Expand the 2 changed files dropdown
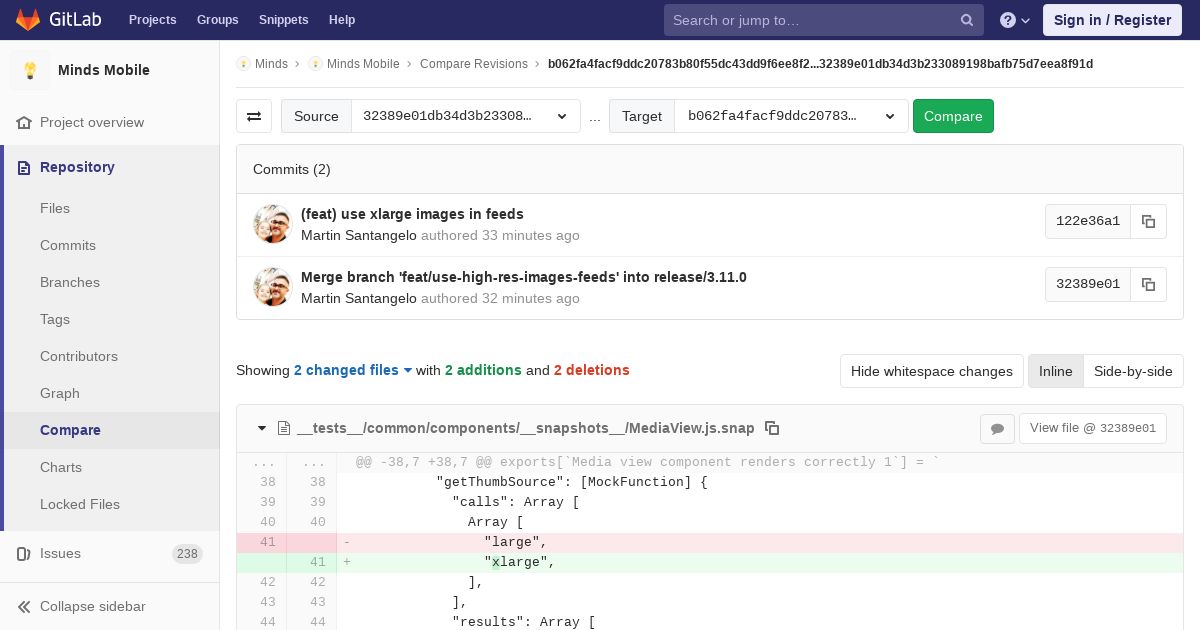Screen dimensions: 1200x630 353,370
